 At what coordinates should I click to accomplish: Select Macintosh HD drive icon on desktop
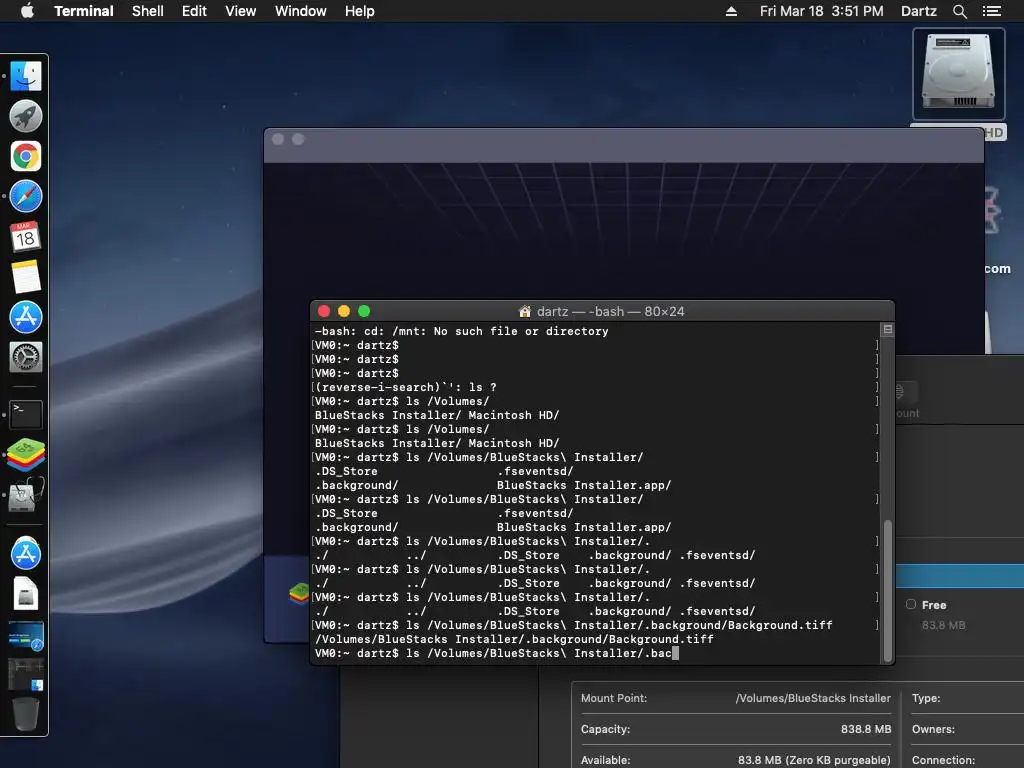pyautogui.click(x=958, y=74)
